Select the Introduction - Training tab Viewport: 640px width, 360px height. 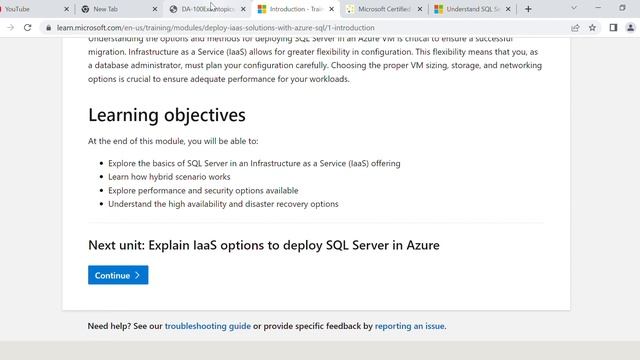[x=296, y=9]
